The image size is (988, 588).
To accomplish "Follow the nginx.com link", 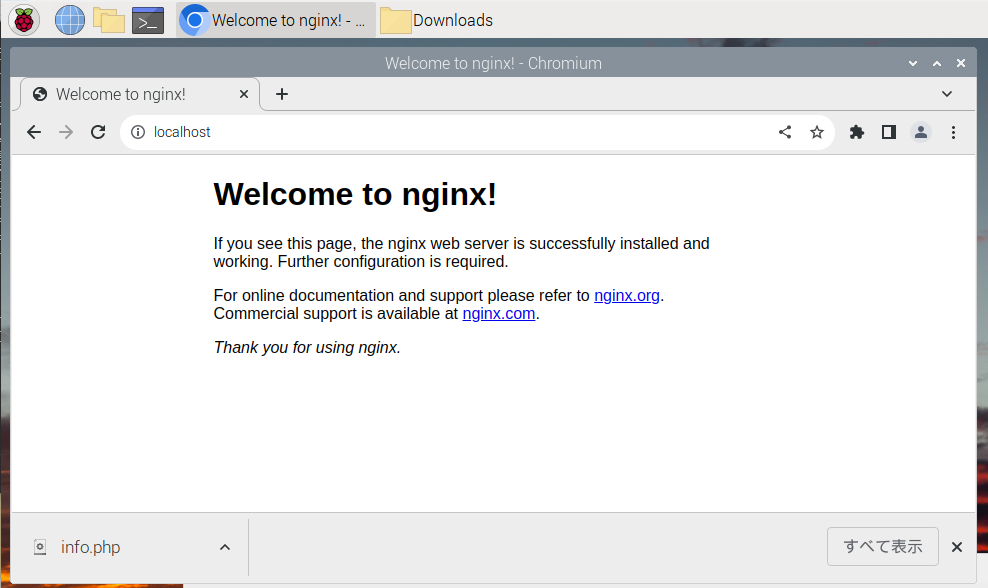I will tap(499, 313).
